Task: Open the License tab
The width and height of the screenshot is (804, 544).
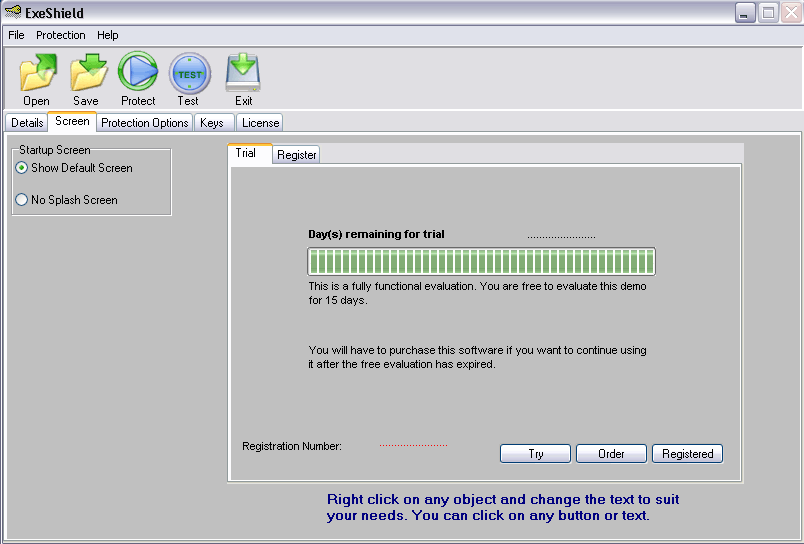Action: coord(261,123)
